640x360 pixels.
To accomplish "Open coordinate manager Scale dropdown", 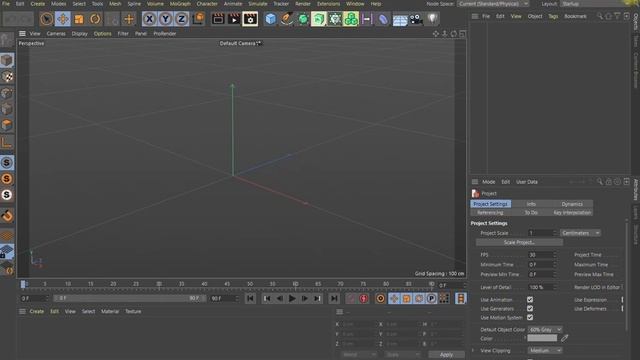I will coord(402,354).
